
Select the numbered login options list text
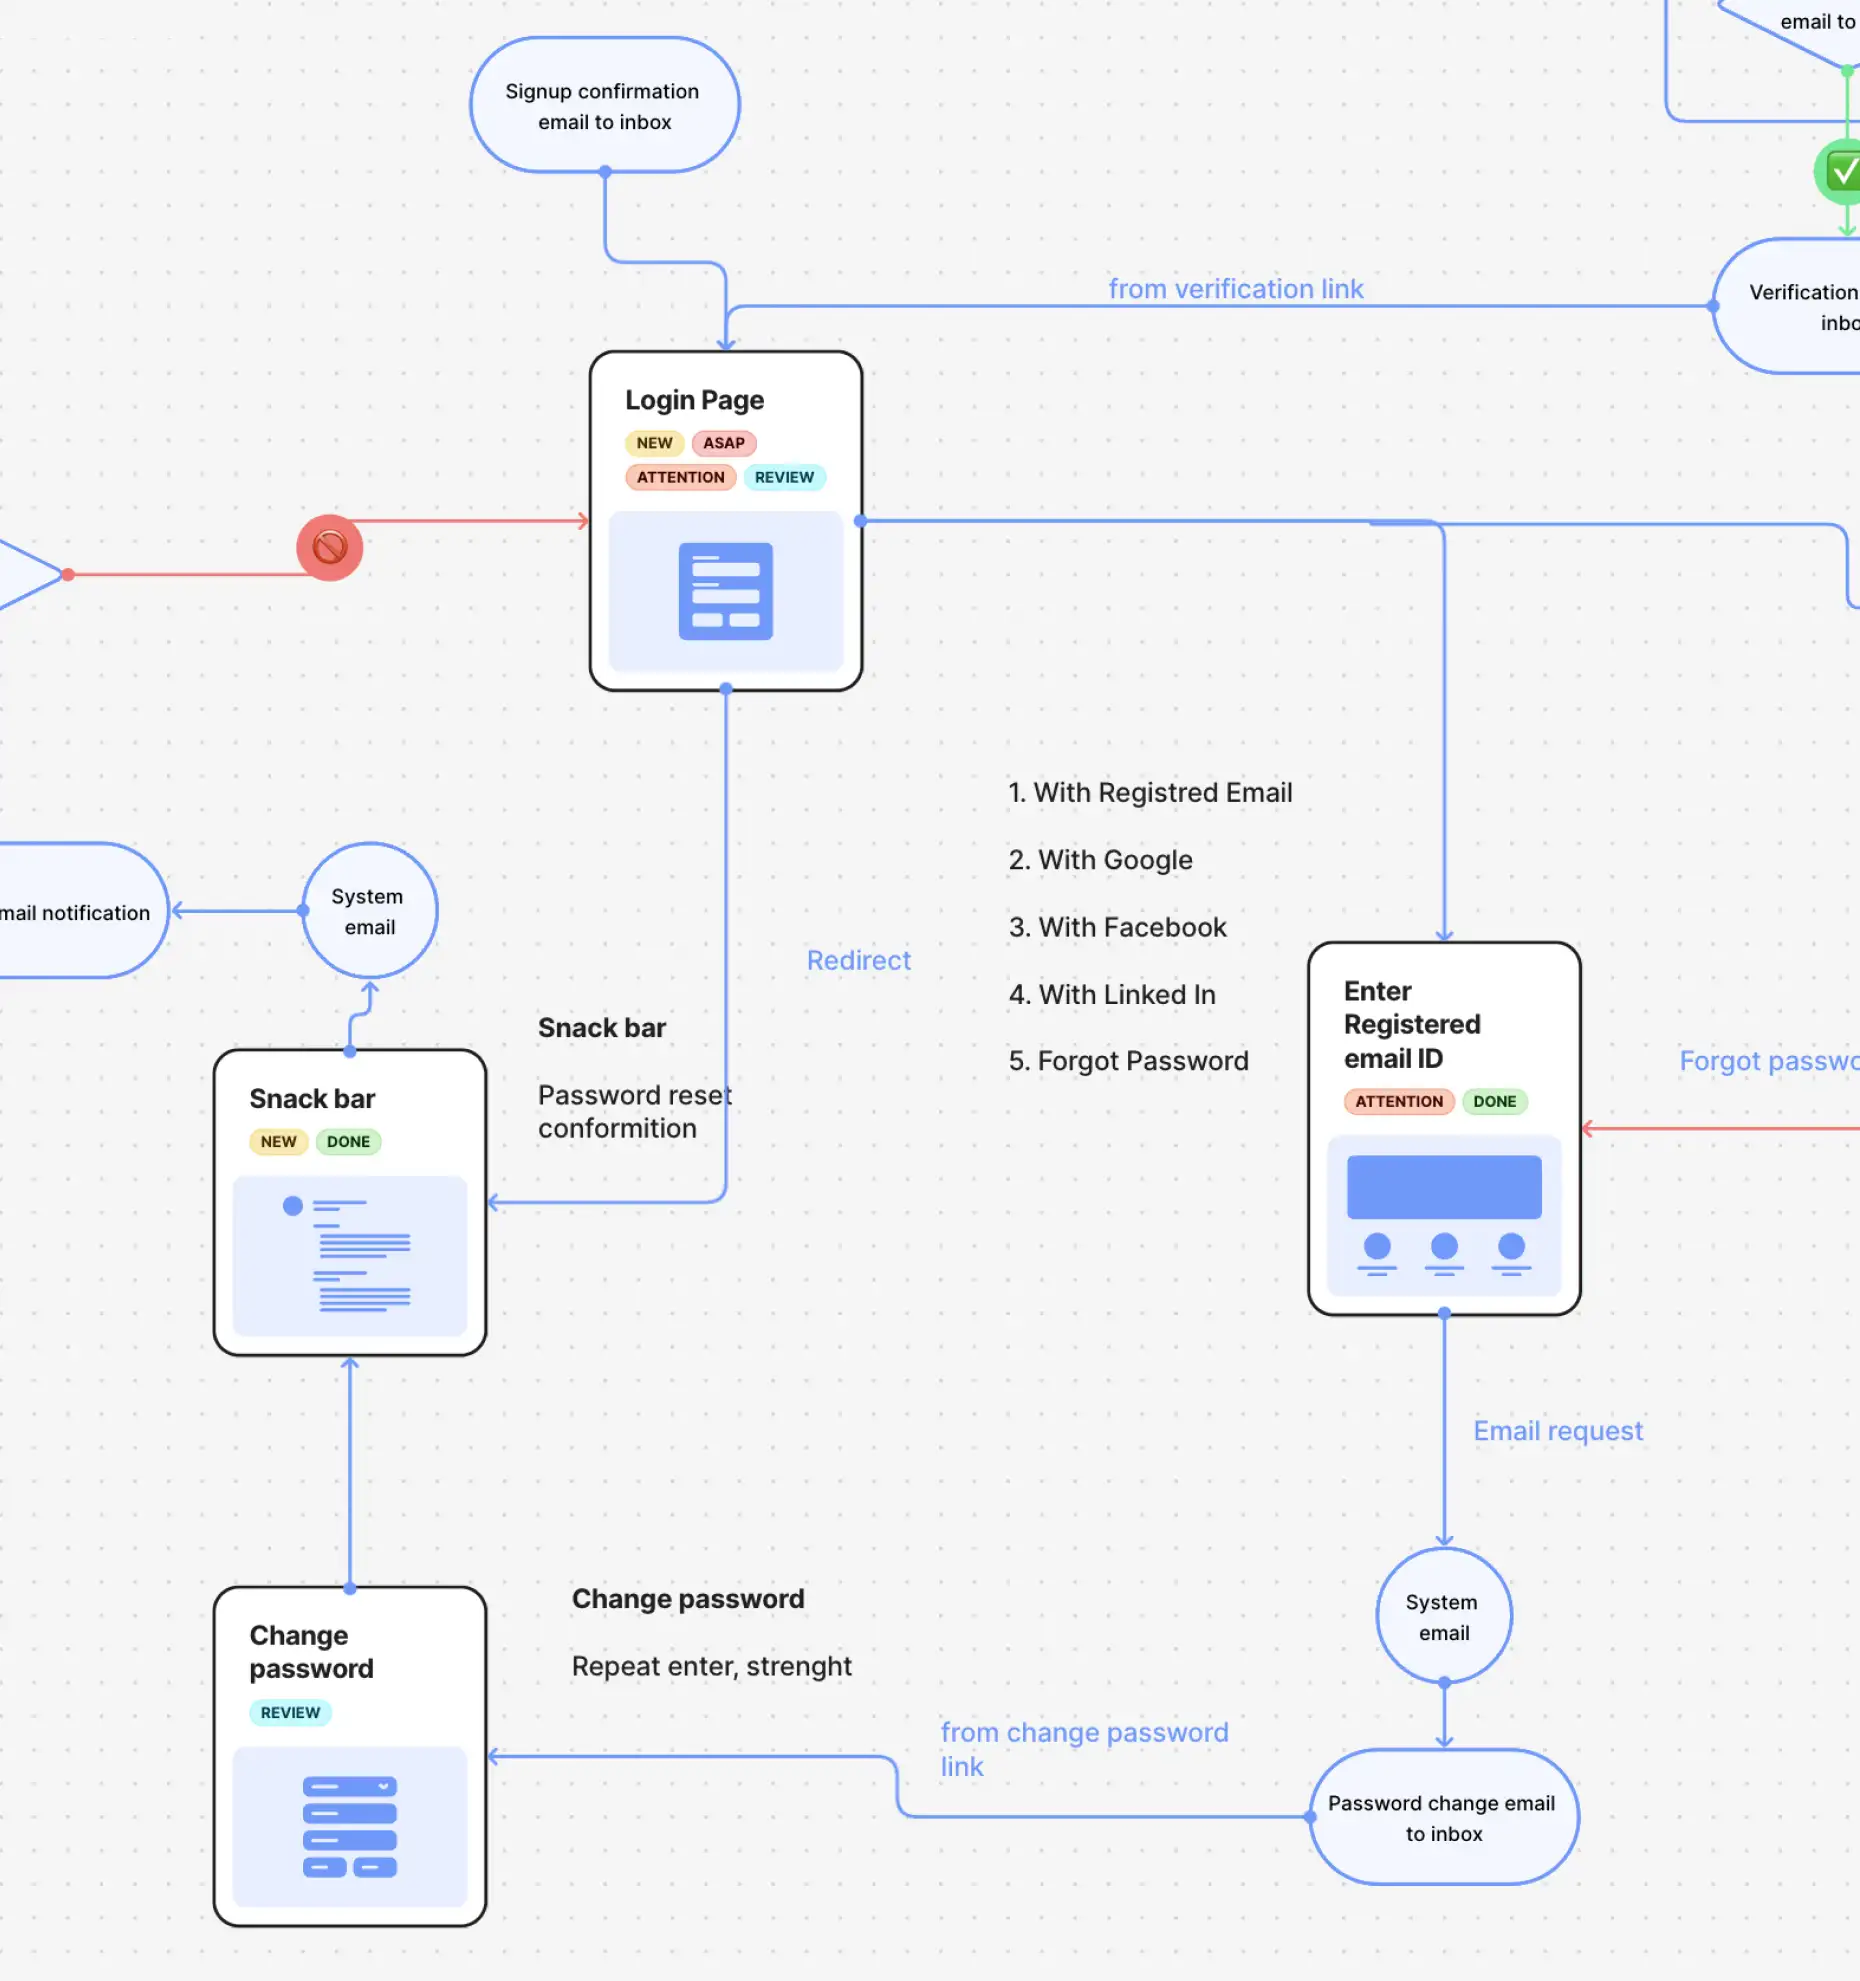click(1128, 926)
